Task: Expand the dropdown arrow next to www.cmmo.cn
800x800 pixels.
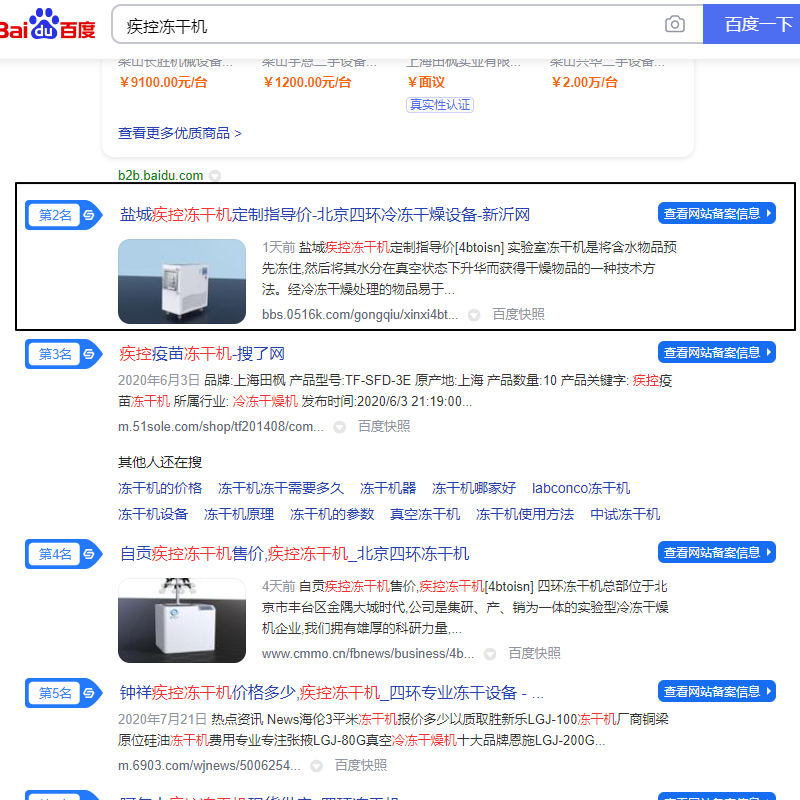Action: (x=490, y=654)
